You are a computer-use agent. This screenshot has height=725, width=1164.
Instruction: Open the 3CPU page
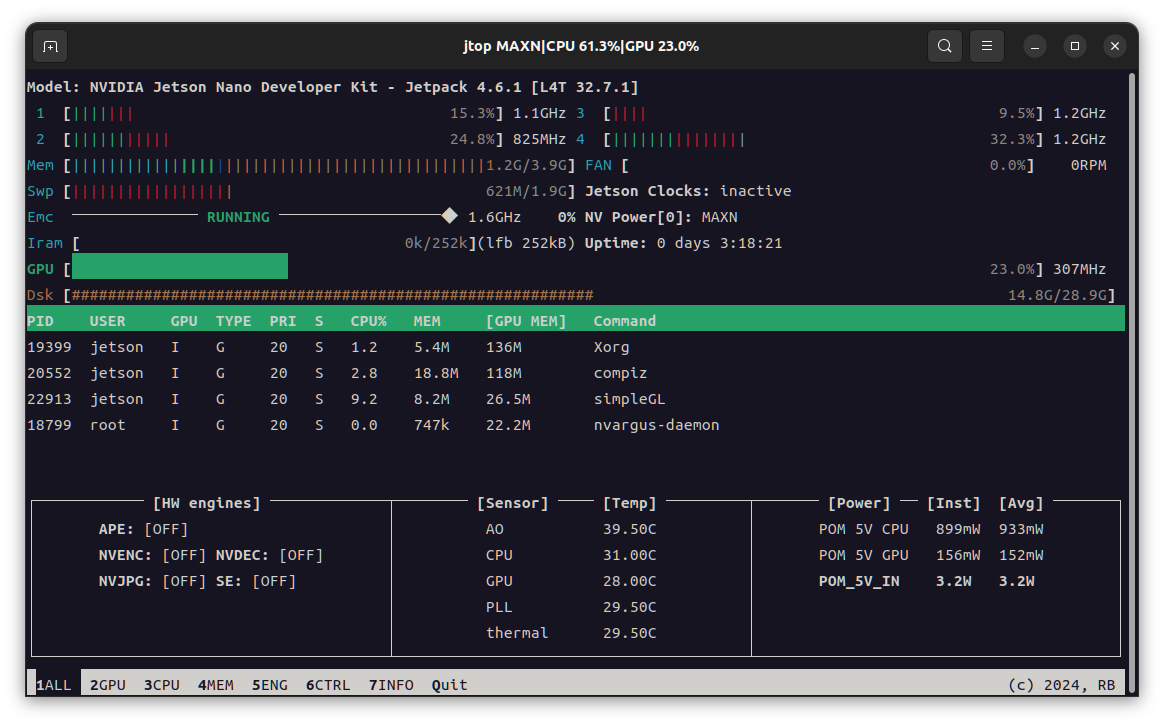pyautogui.click(x=162, y=685)
